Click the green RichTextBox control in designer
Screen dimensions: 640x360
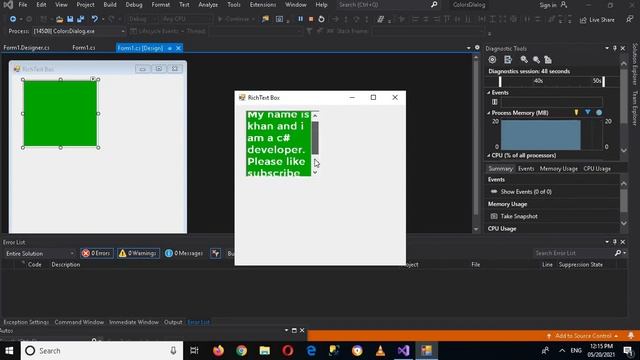(x=60, y=113)
